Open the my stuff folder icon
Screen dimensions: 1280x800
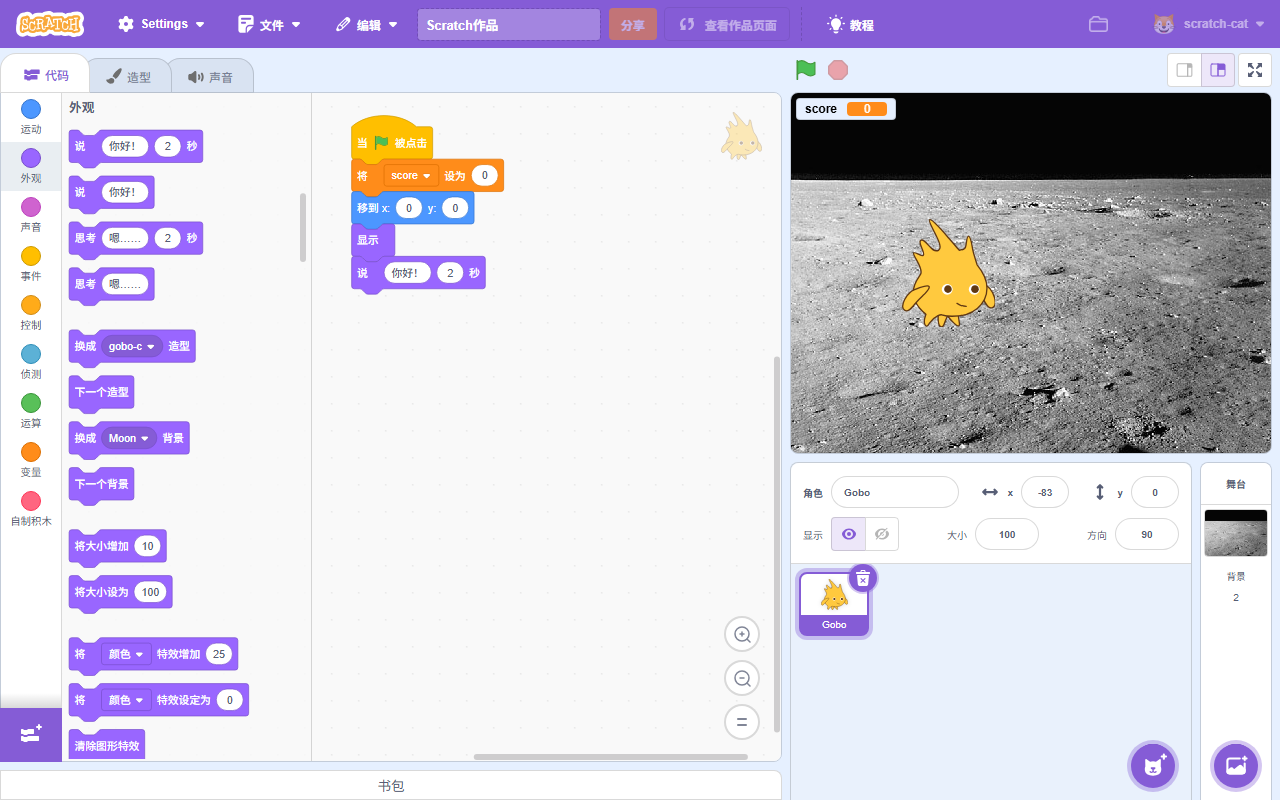(x=1098, y=24)
